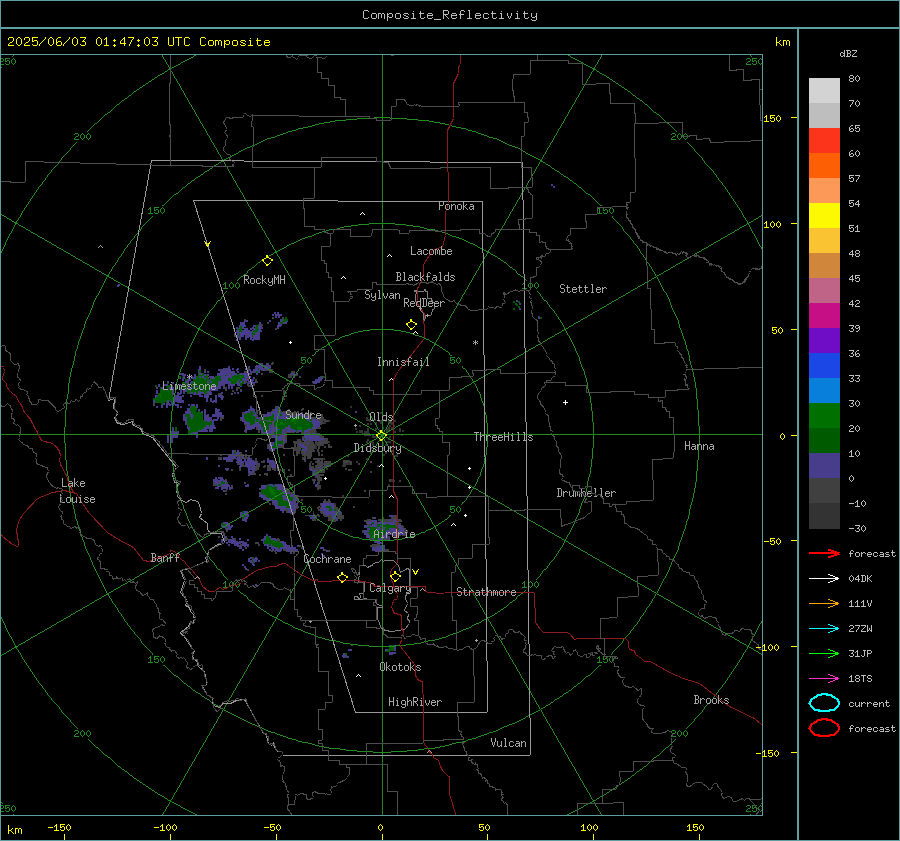Click the RockyMH label
This screenshot has height=841, width=900.
pyautogui.click(x=264, y=280)
